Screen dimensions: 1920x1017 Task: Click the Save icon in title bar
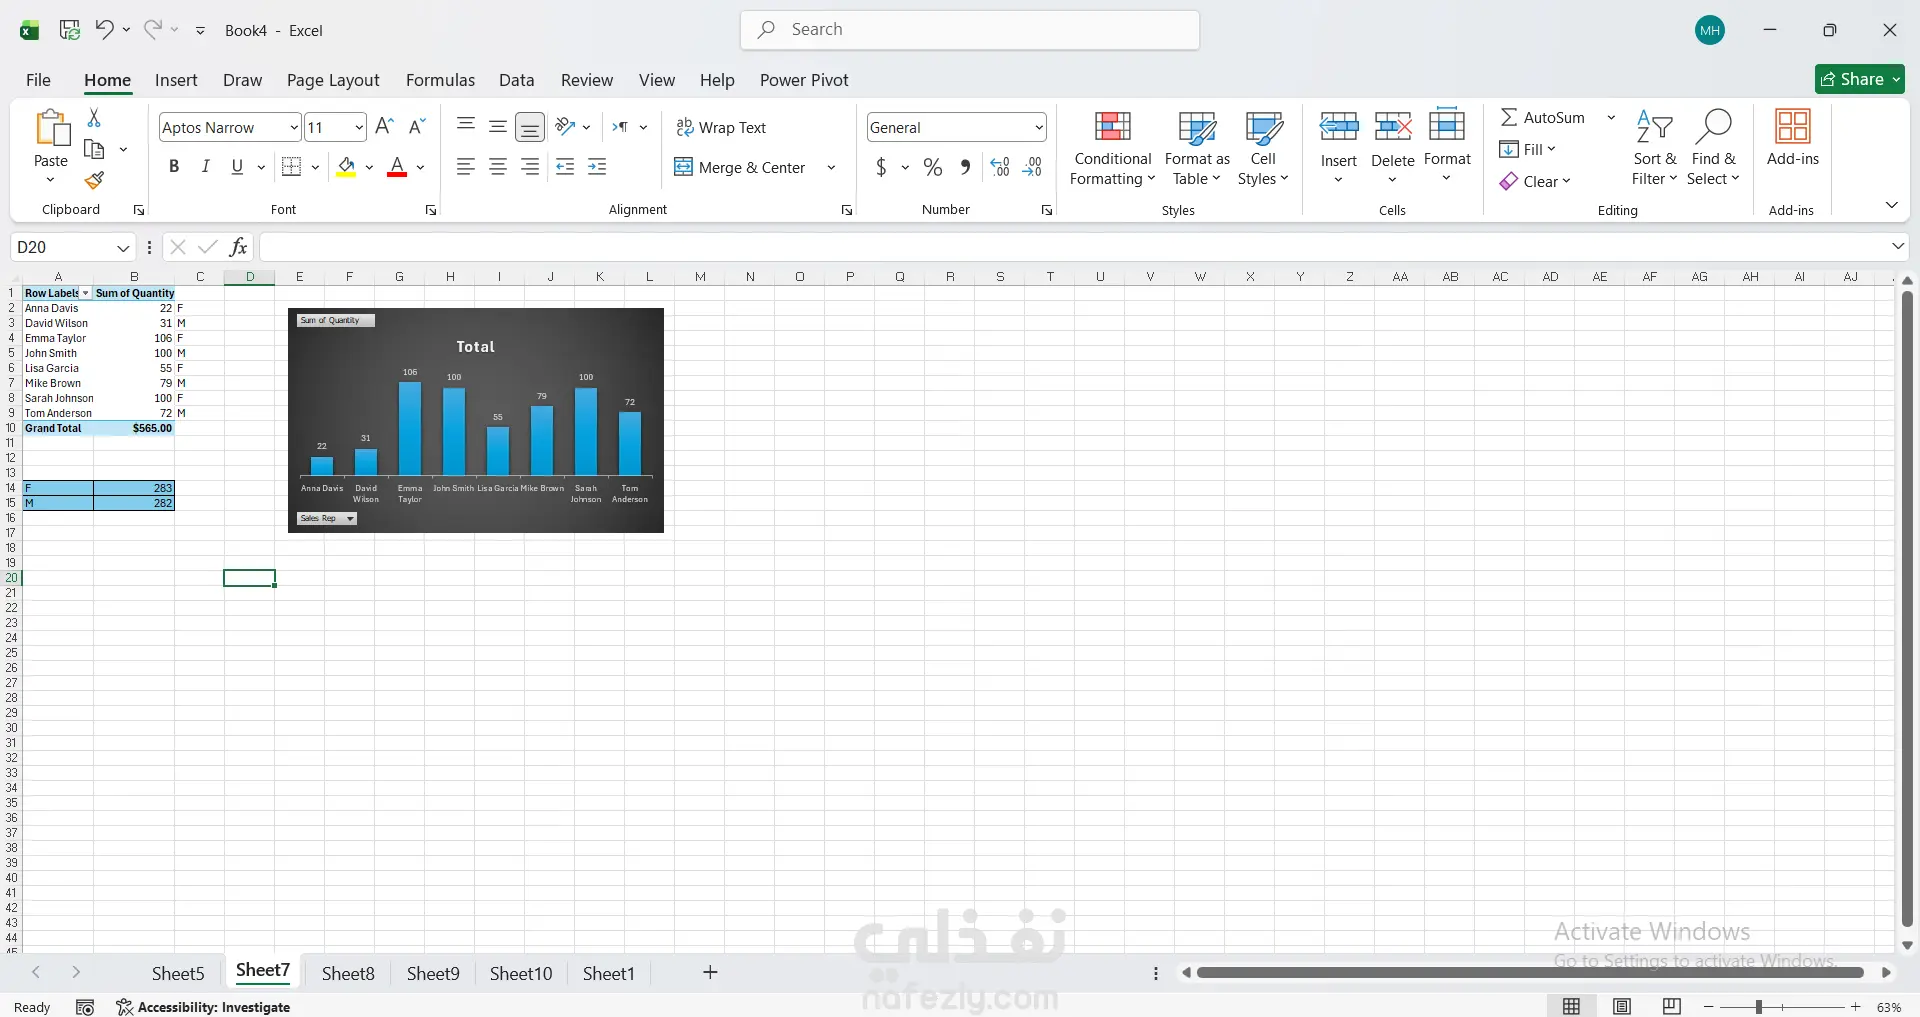click(70, 30)
